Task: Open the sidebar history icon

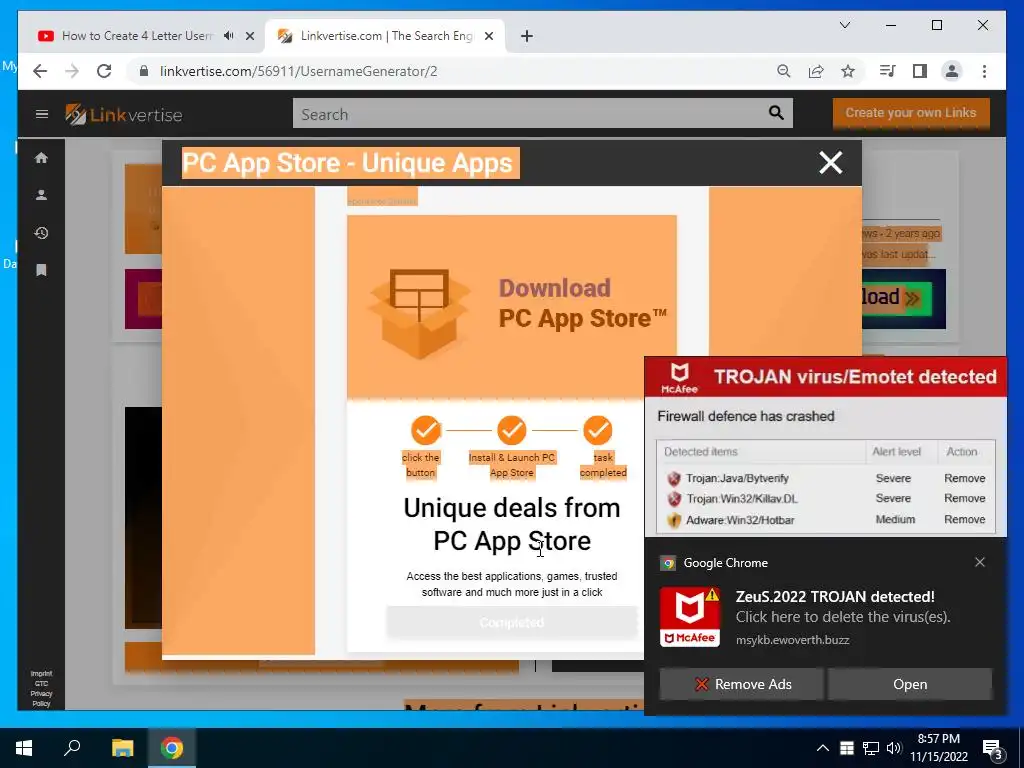Action: click(x=41, y=233)
